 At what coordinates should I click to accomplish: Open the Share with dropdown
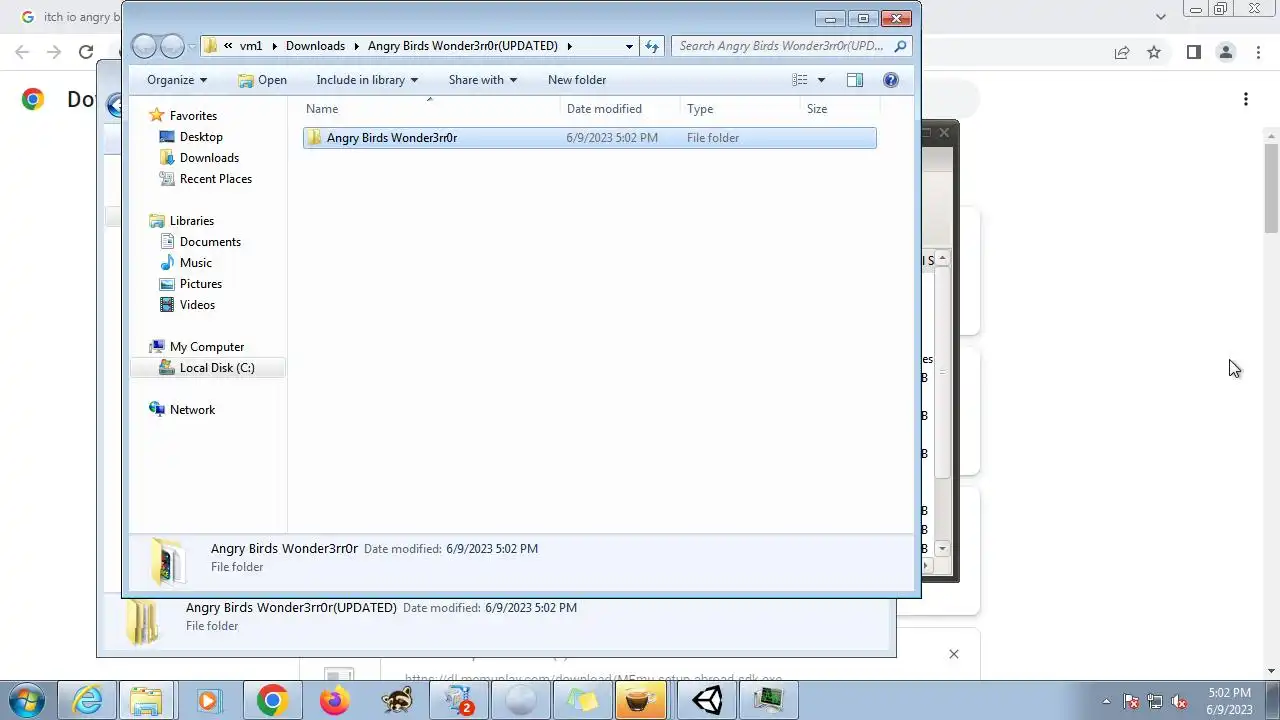pos(483,80)
